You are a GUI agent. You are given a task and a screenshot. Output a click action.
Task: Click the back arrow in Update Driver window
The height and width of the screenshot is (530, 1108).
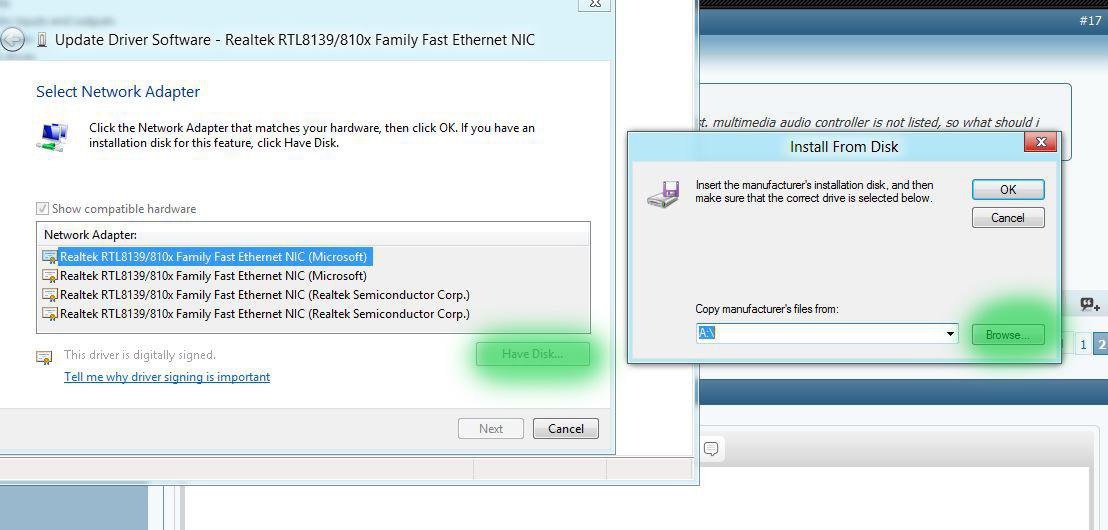click(11, 40)
